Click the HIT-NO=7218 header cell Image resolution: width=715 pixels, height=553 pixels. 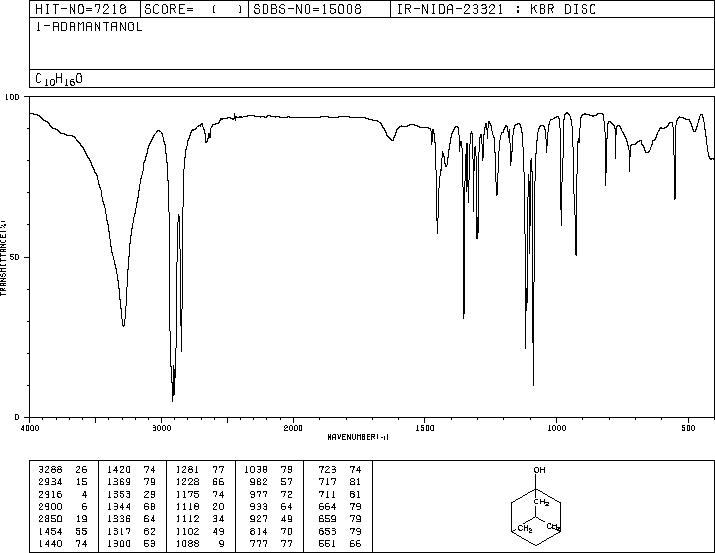pyautogui.click(x=85, y=9)
